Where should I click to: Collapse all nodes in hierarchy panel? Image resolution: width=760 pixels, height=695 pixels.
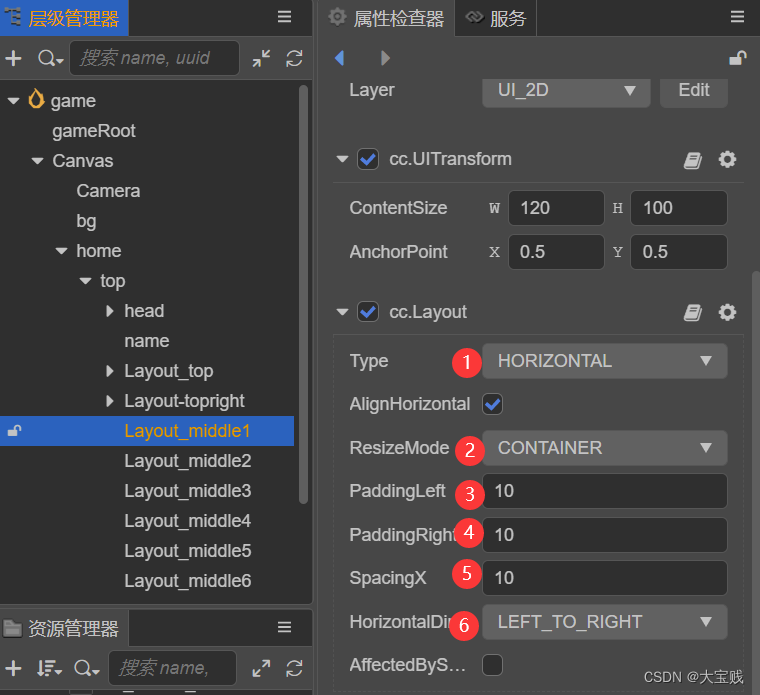coord(261,58)
